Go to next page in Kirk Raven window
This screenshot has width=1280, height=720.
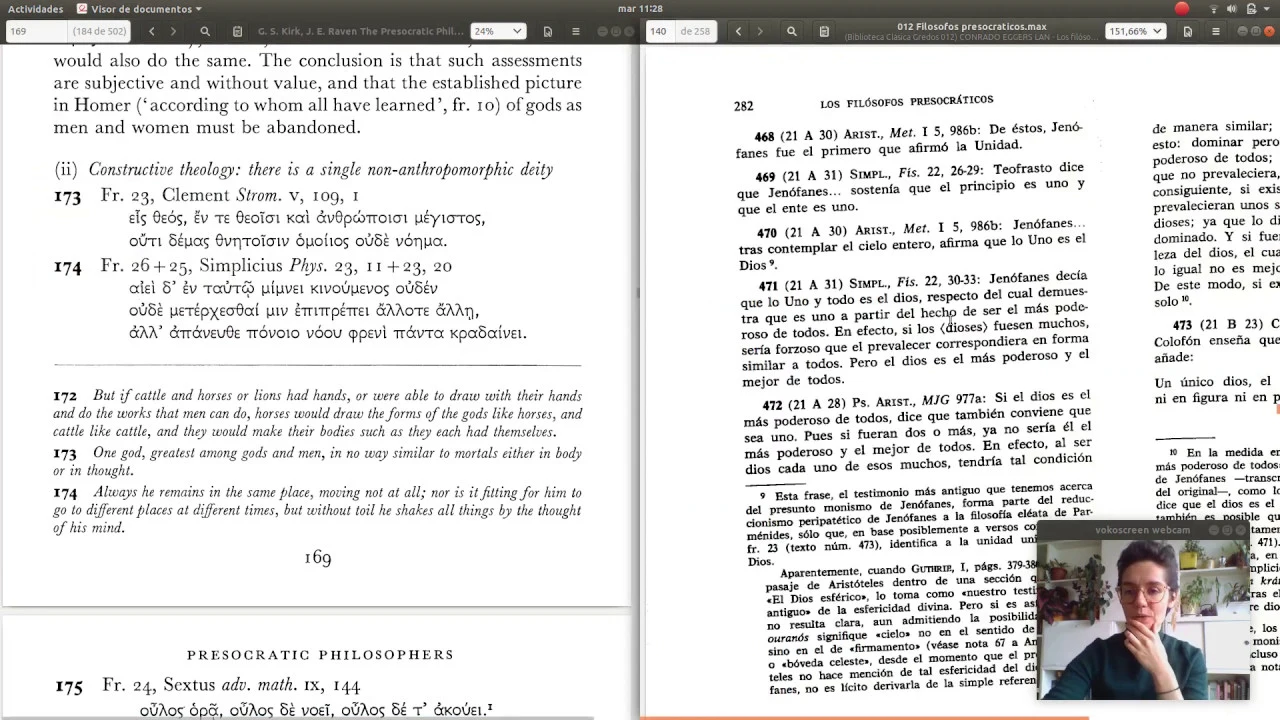point(173,31)
